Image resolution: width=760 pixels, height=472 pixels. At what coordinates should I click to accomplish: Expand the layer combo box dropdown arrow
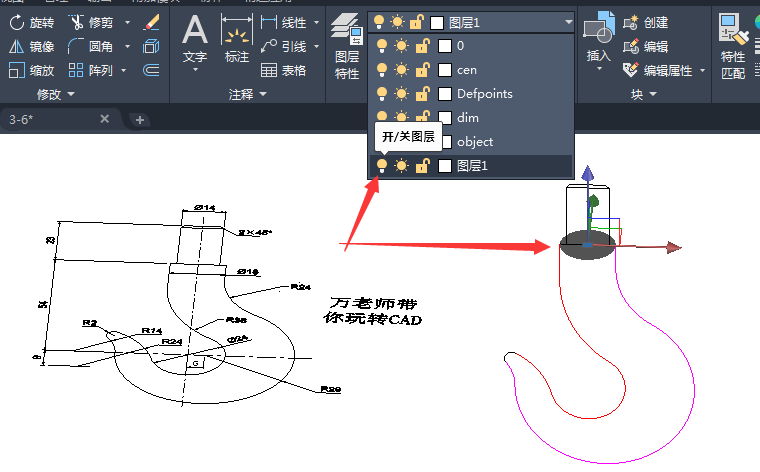coord(568,22)
